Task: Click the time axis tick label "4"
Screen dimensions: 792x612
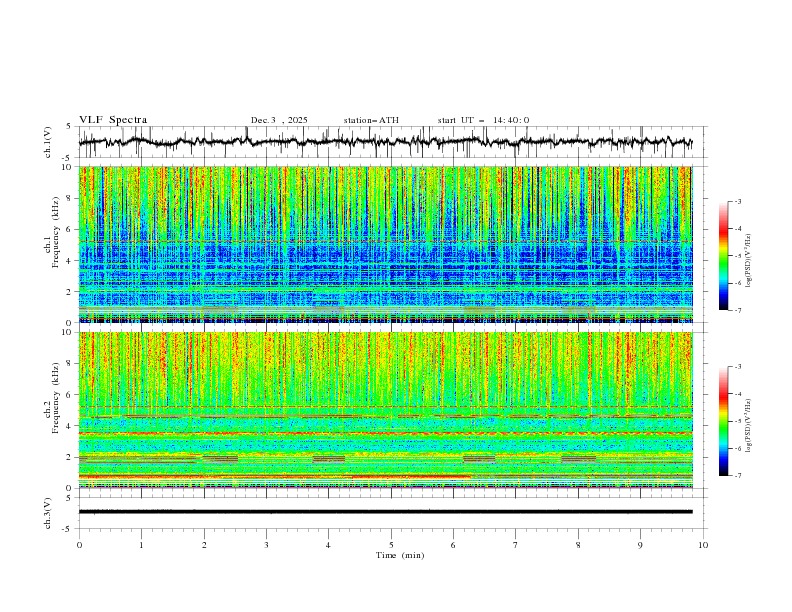Action: pyautogui.click(x=328, y=545)
